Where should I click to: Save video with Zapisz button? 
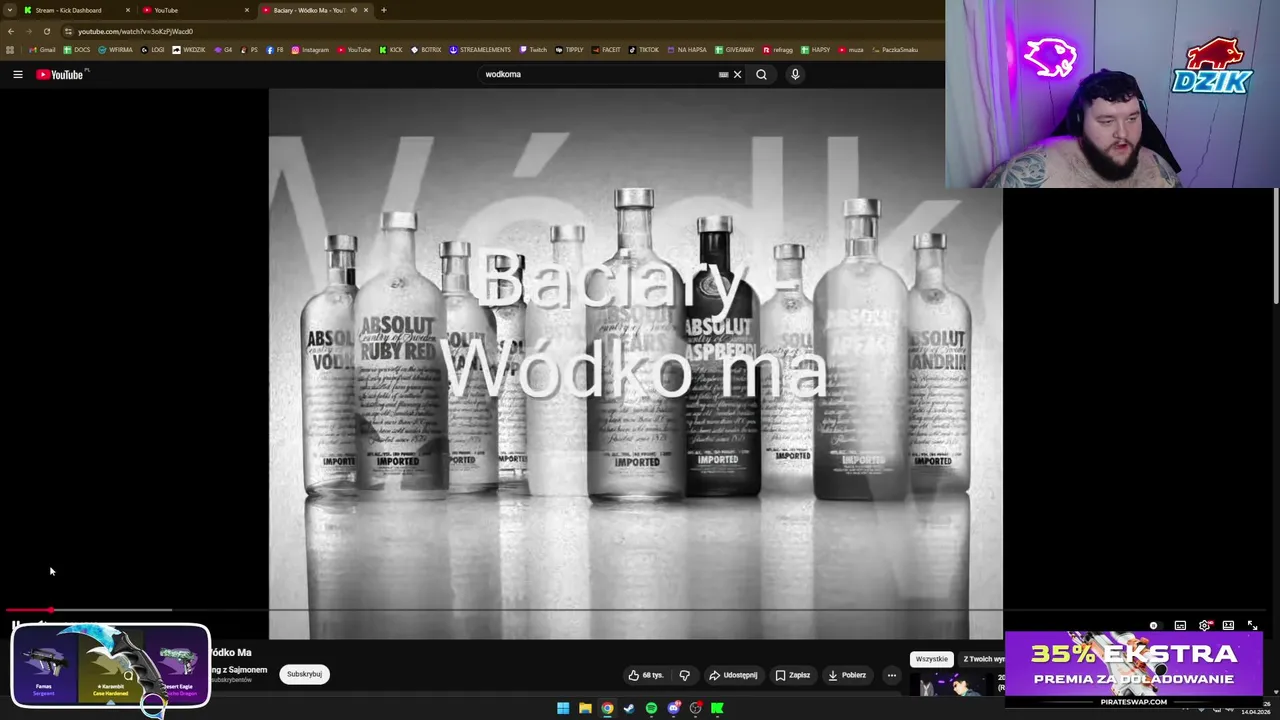[x=793, y=675]
